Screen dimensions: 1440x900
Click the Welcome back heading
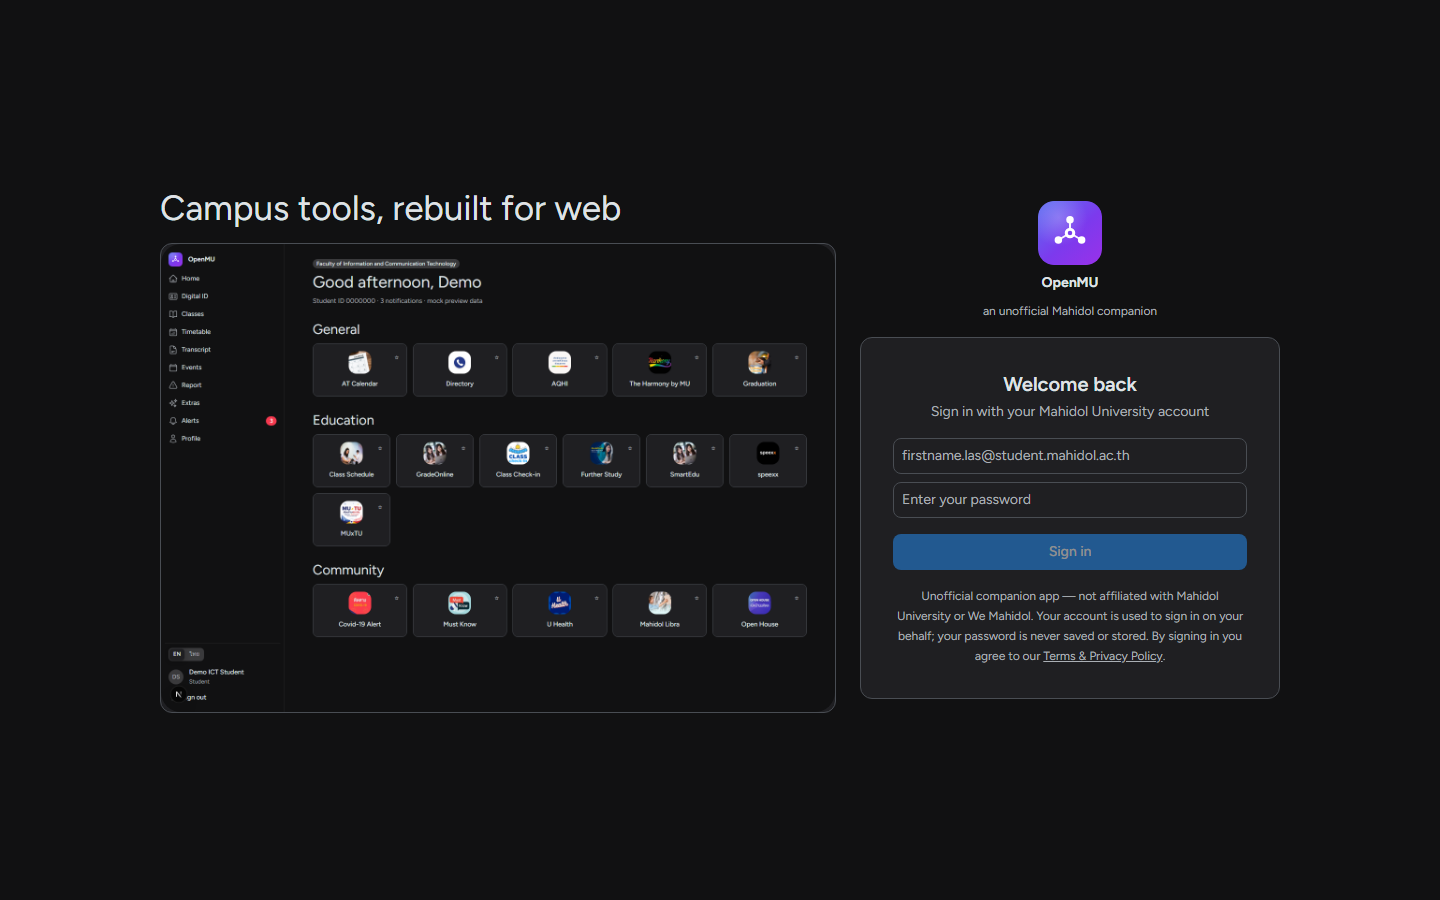click(1070, 385)
